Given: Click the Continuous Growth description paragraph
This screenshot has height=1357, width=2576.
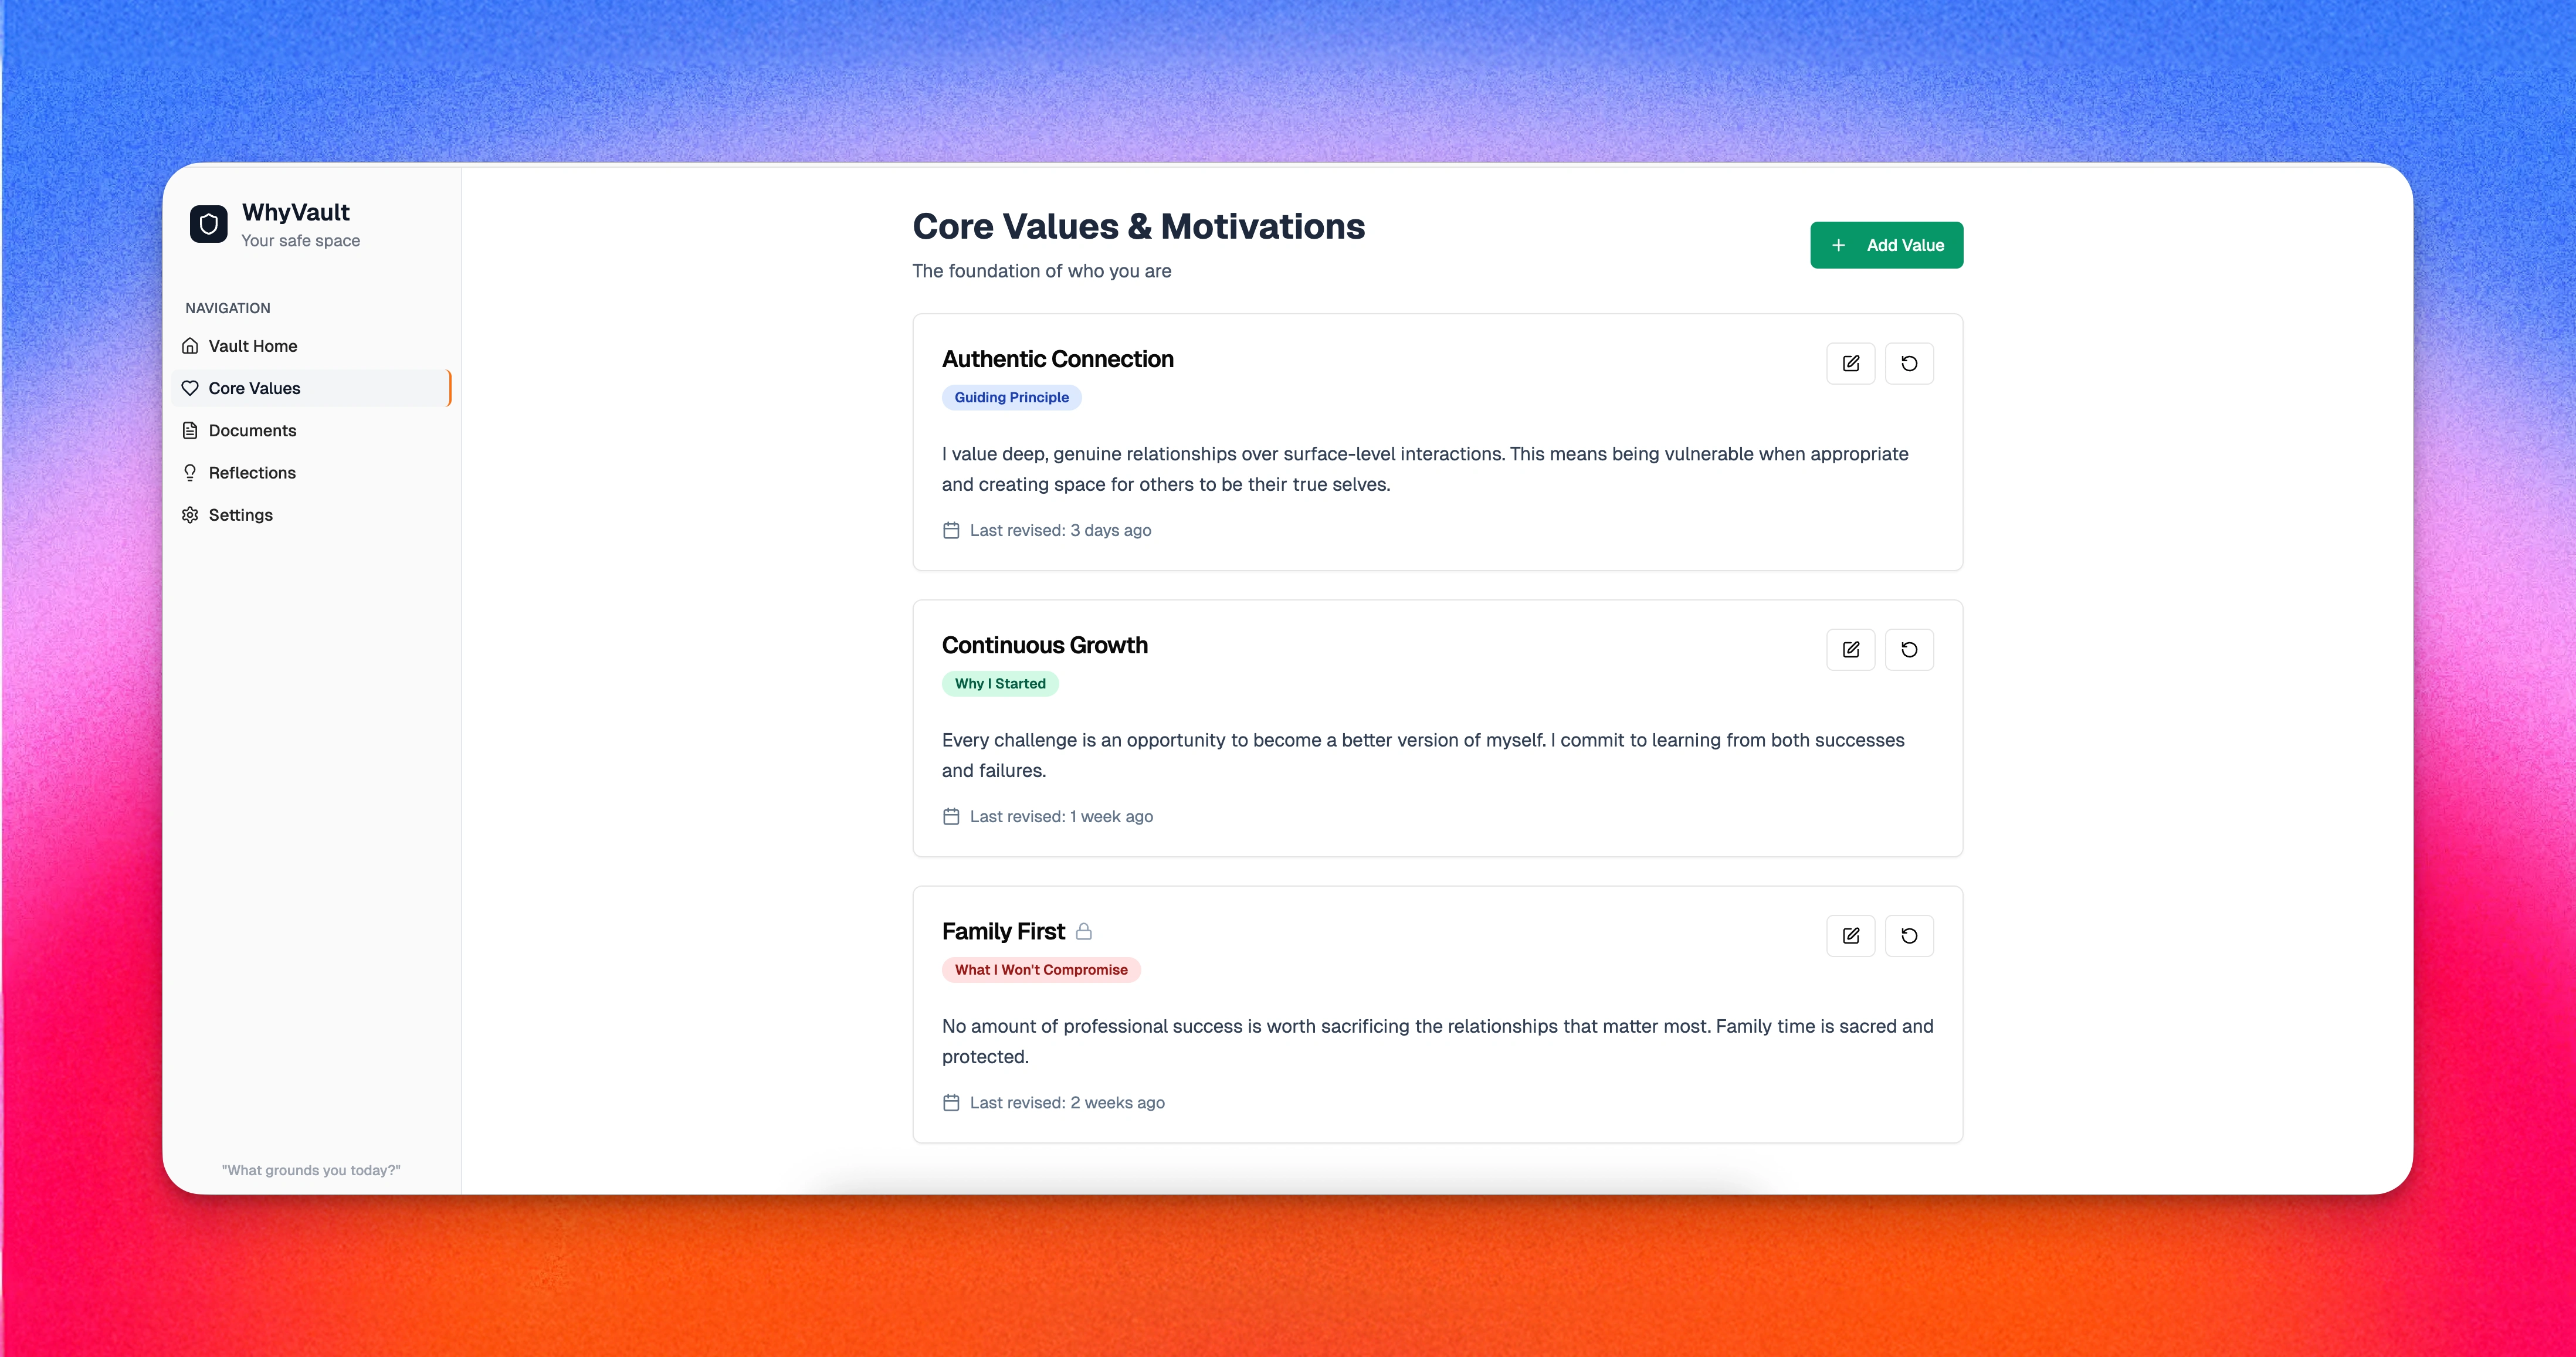Looking at the screenshot, I should click(x=1423, y=755).
